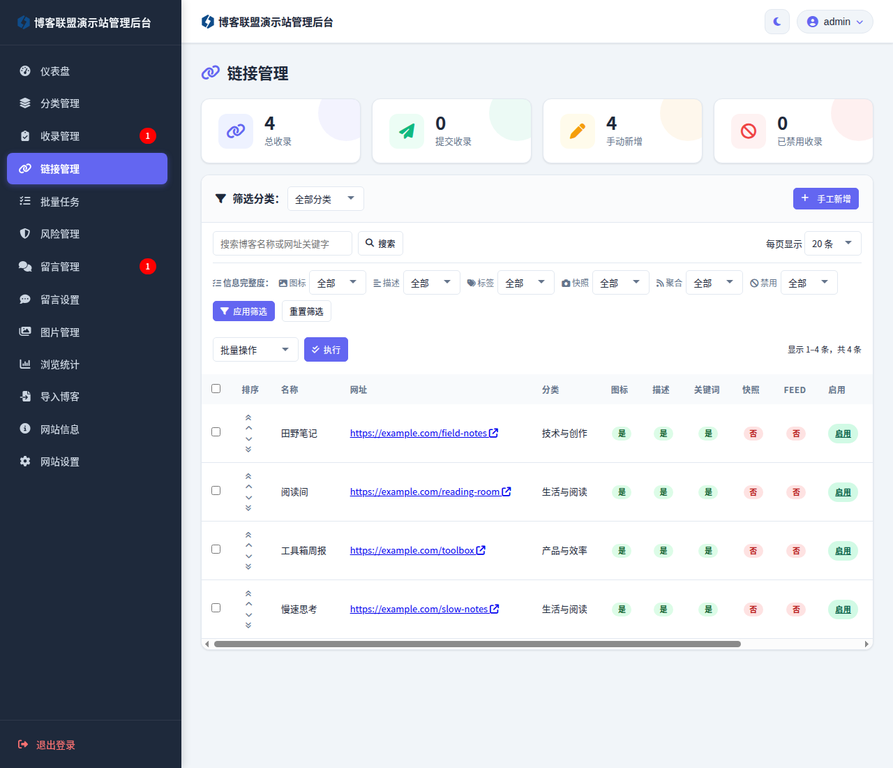The width and height of the screenshot is (893, 768).
Task: Click the 搜索 search button
Action: point(380,243)
